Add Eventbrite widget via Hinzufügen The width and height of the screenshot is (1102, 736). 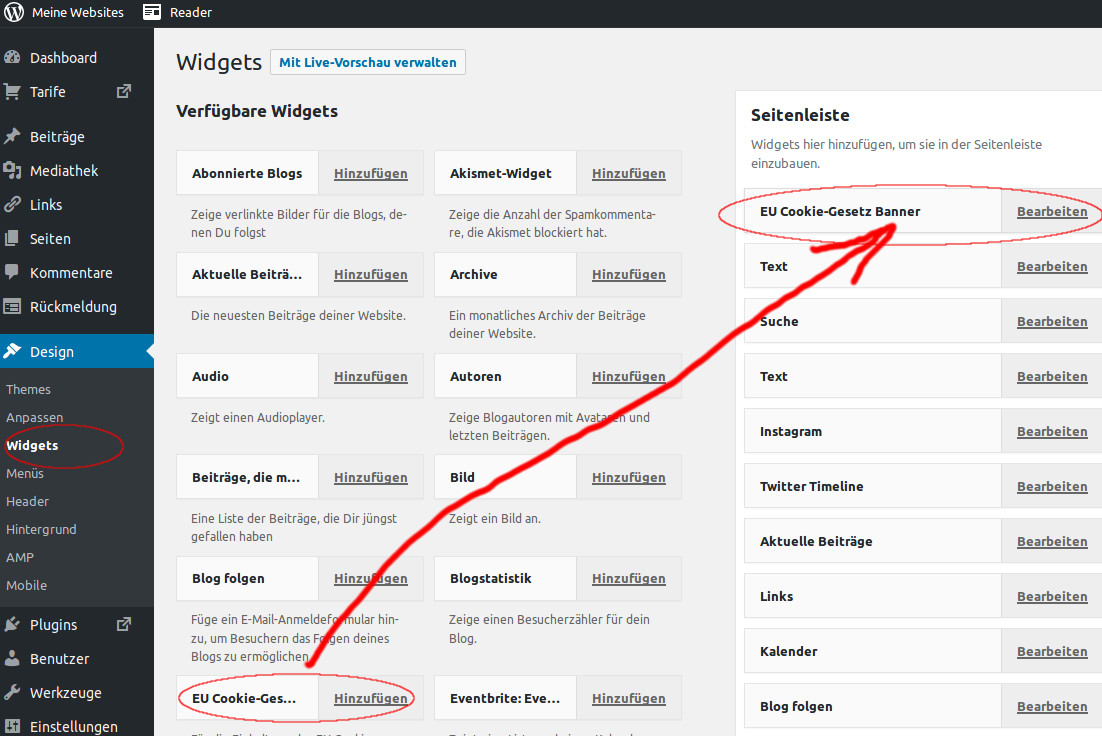pos(628,699)
